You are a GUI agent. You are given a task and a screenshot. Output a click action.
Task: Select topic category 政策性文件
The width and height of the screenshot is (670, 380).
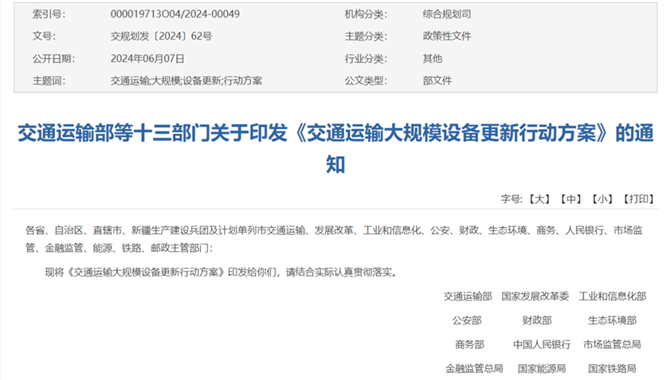pyautogui.click(x=447, y=36)
